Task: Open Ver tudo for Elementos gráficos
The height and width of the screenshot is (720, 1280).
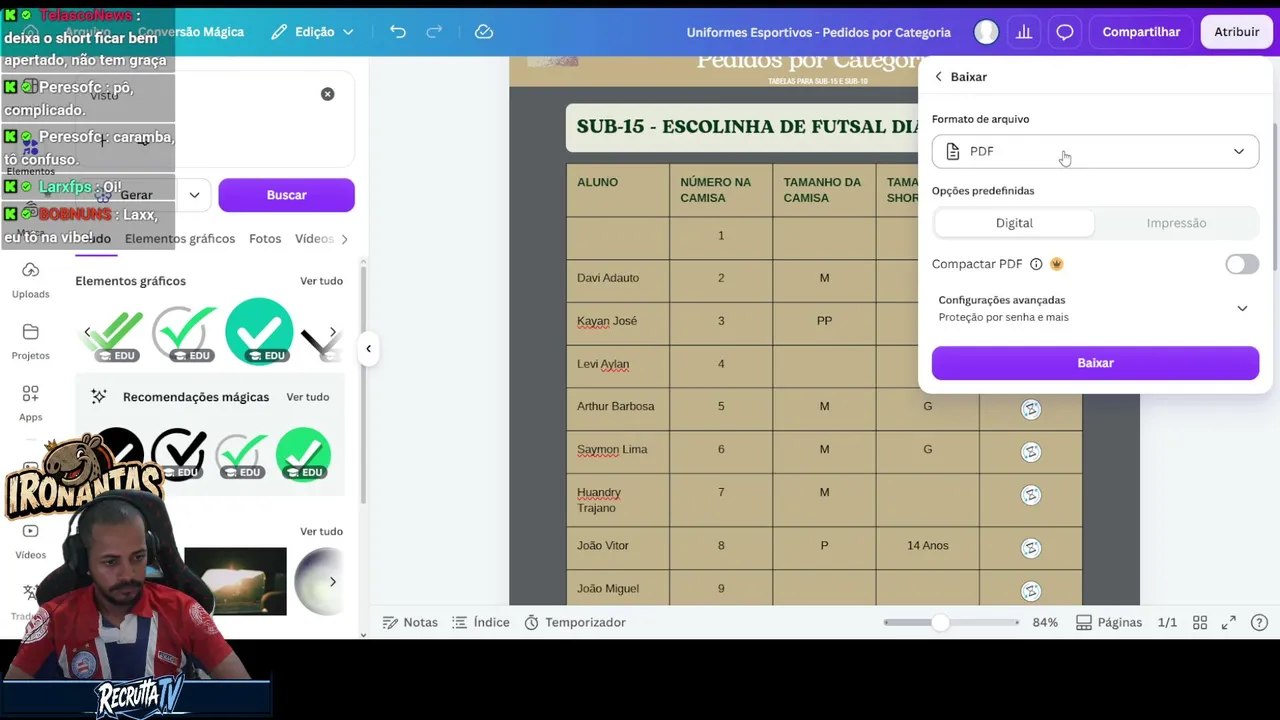Action: [x=321, y=281]
